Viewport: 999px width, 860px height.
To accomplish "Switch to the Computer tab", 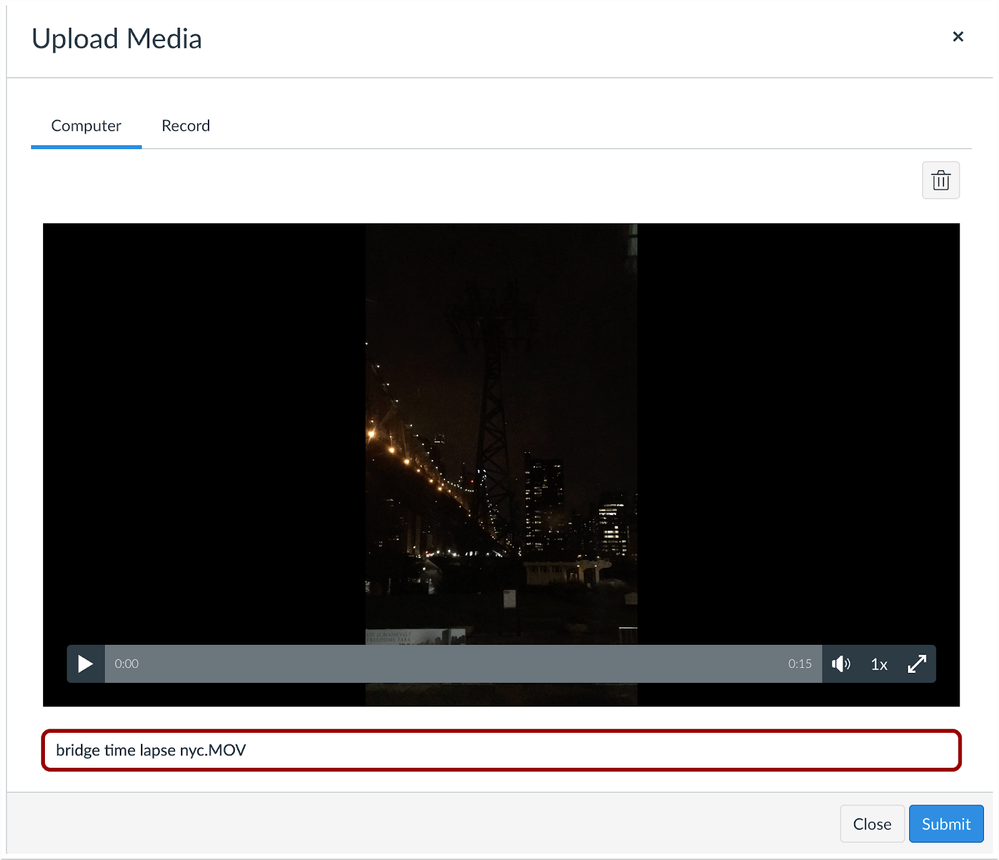I will pos(86,125).
